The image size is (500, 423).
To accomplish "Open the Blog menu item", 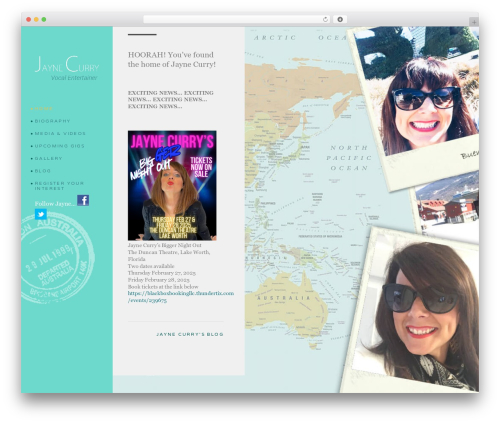I will tap(43, 171).
